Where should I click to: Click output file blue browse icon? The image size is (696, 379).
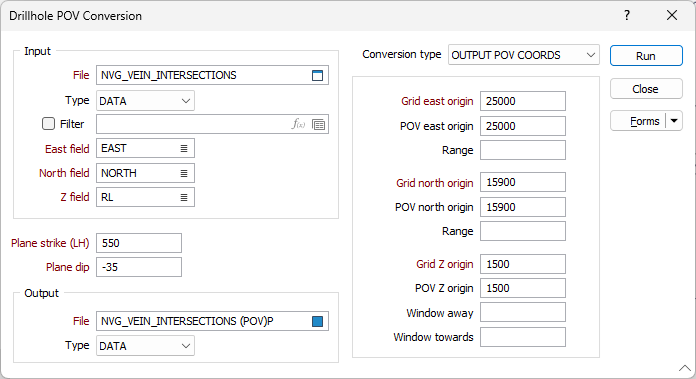pos(317,321)
